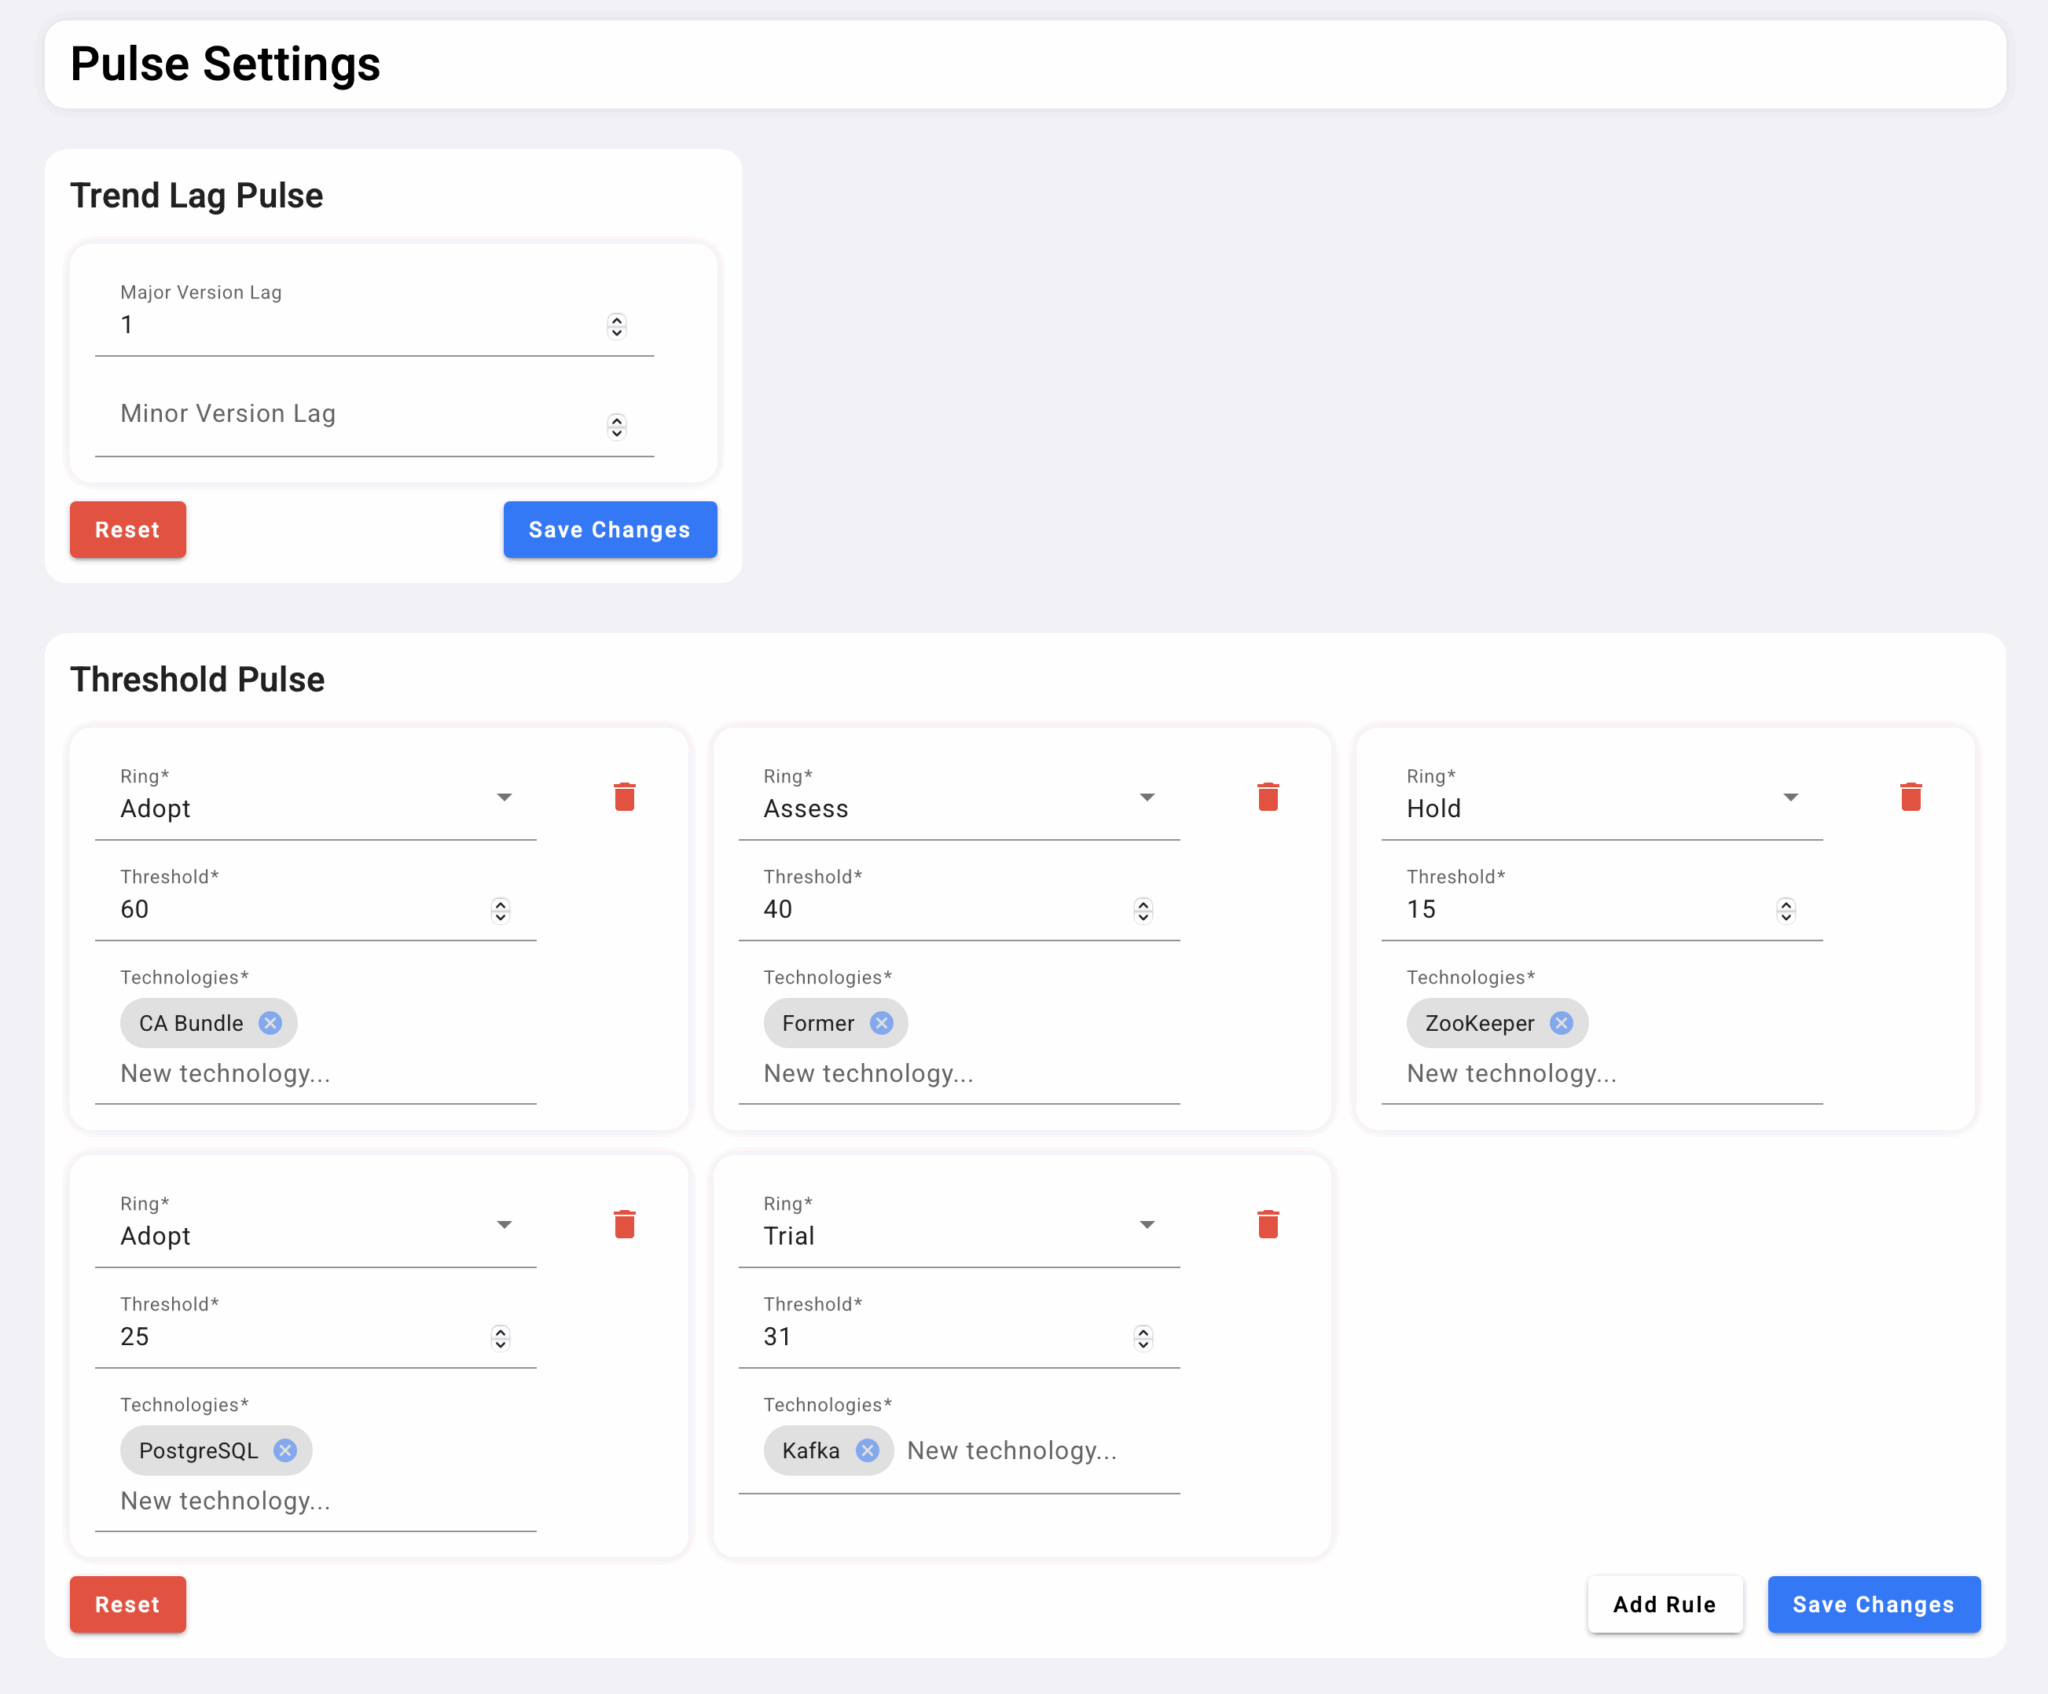Select the Former chip label
Viewport: 2048px width, 1694px height.
coord(818,1023)
